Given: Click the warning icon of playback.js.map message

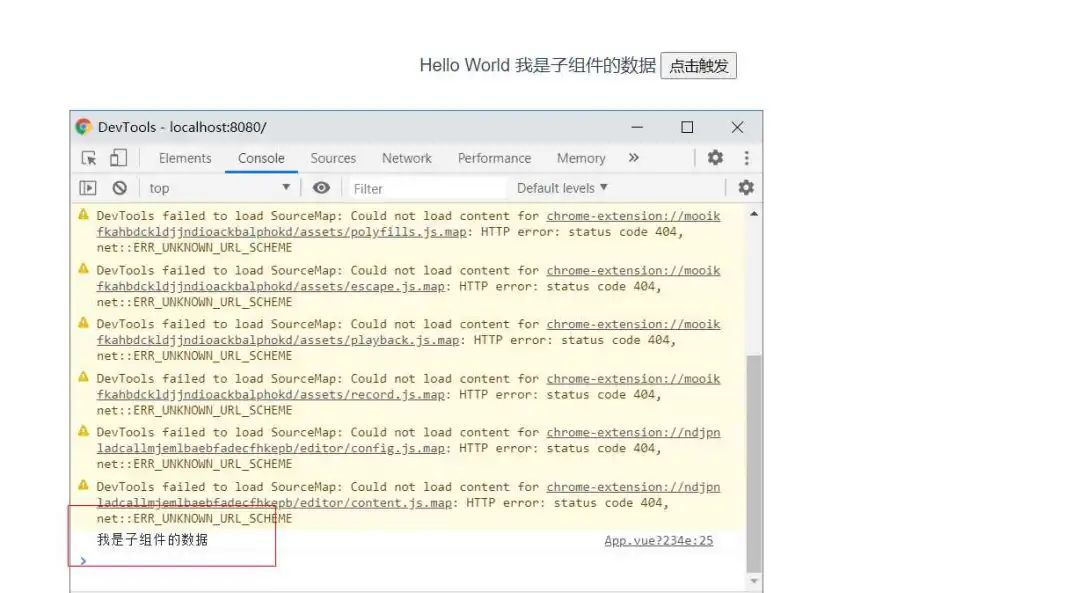Looking at the screenshot, I should 83,322.
